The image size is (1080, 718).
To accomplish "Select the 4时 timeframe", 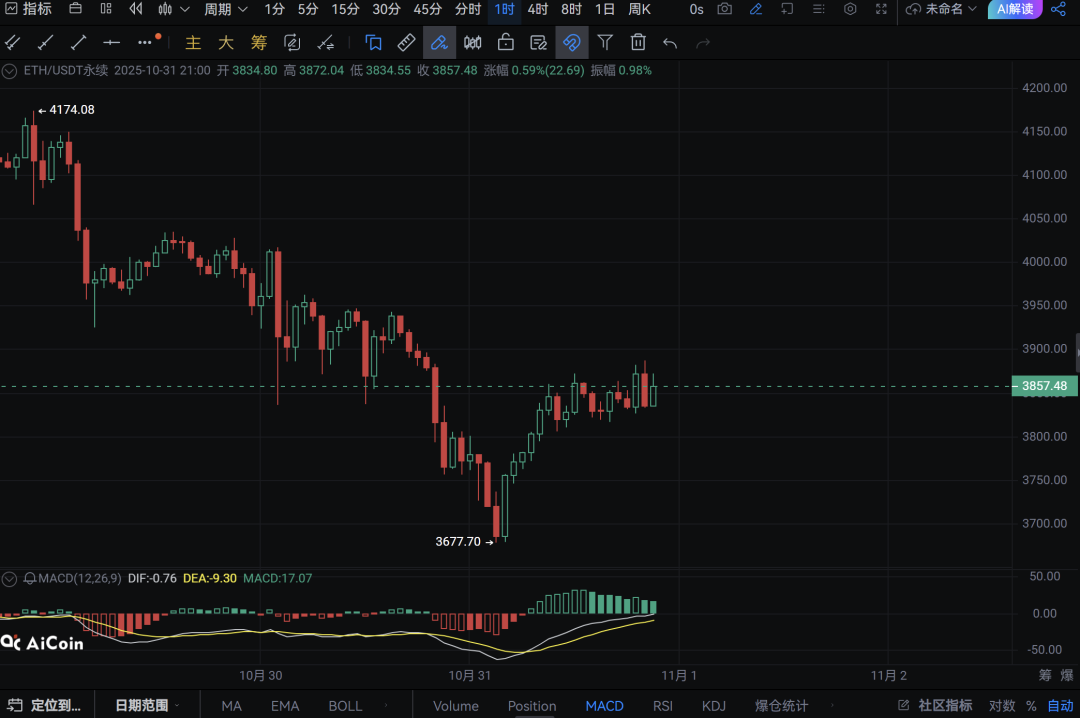I will [538, 9].
